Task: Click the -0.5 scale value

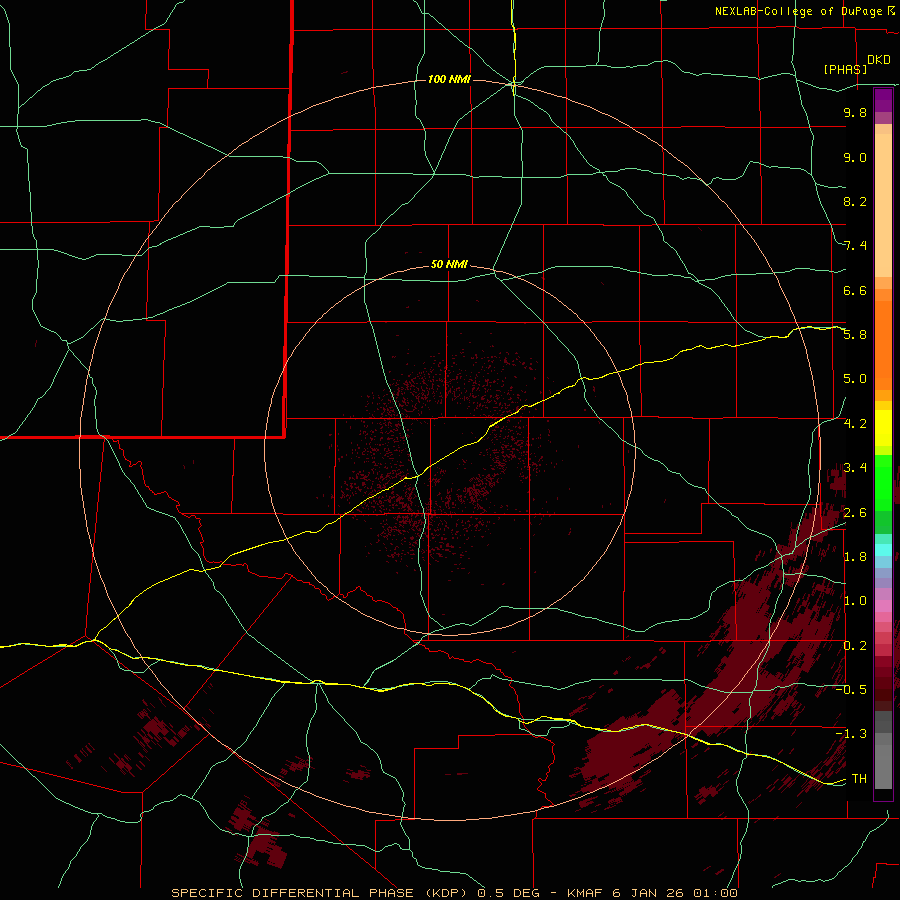Action: pyautogui.click(x=851, y=690)
